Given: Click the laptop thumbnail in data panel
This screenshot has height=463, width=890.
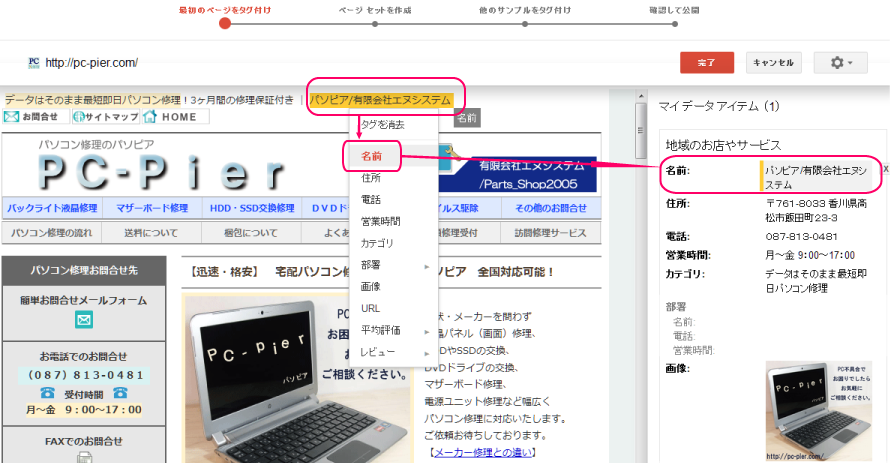Looking at the screenshot, I should click(x=818, y=411).
